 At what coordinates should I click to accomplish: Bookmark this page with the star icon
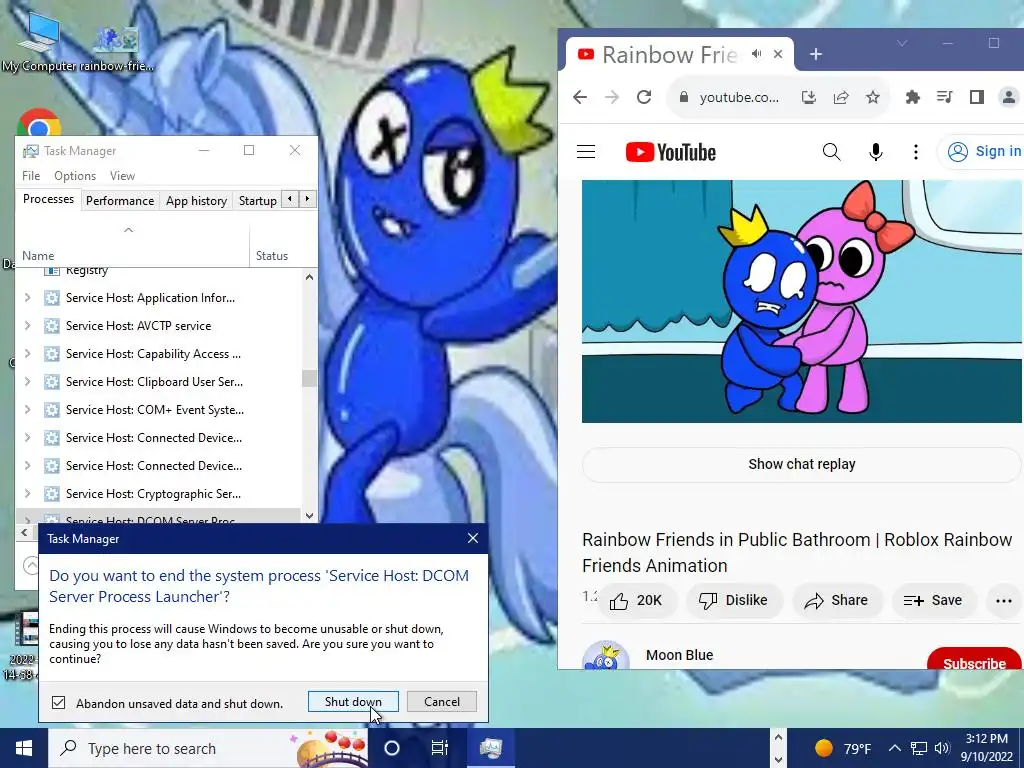tap(872, 97)
